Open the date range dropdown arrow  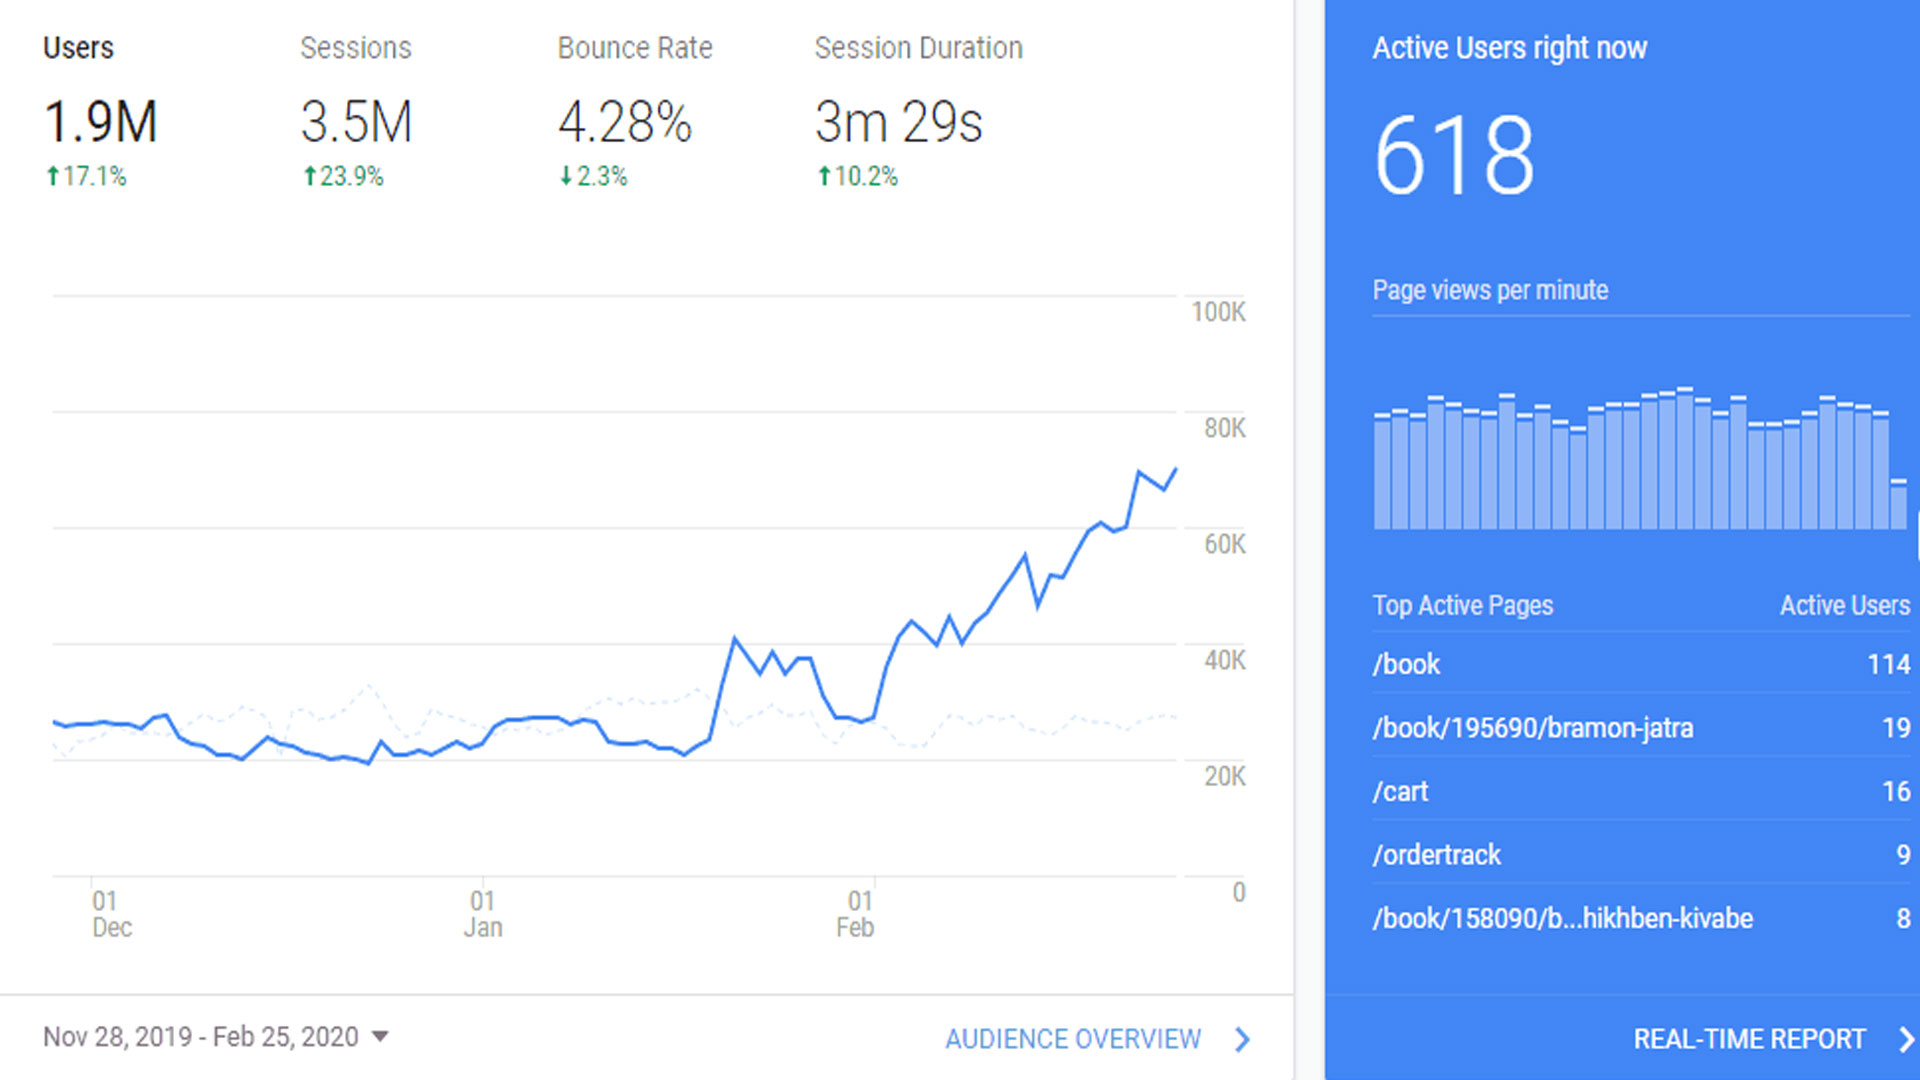pos(380,1037)
